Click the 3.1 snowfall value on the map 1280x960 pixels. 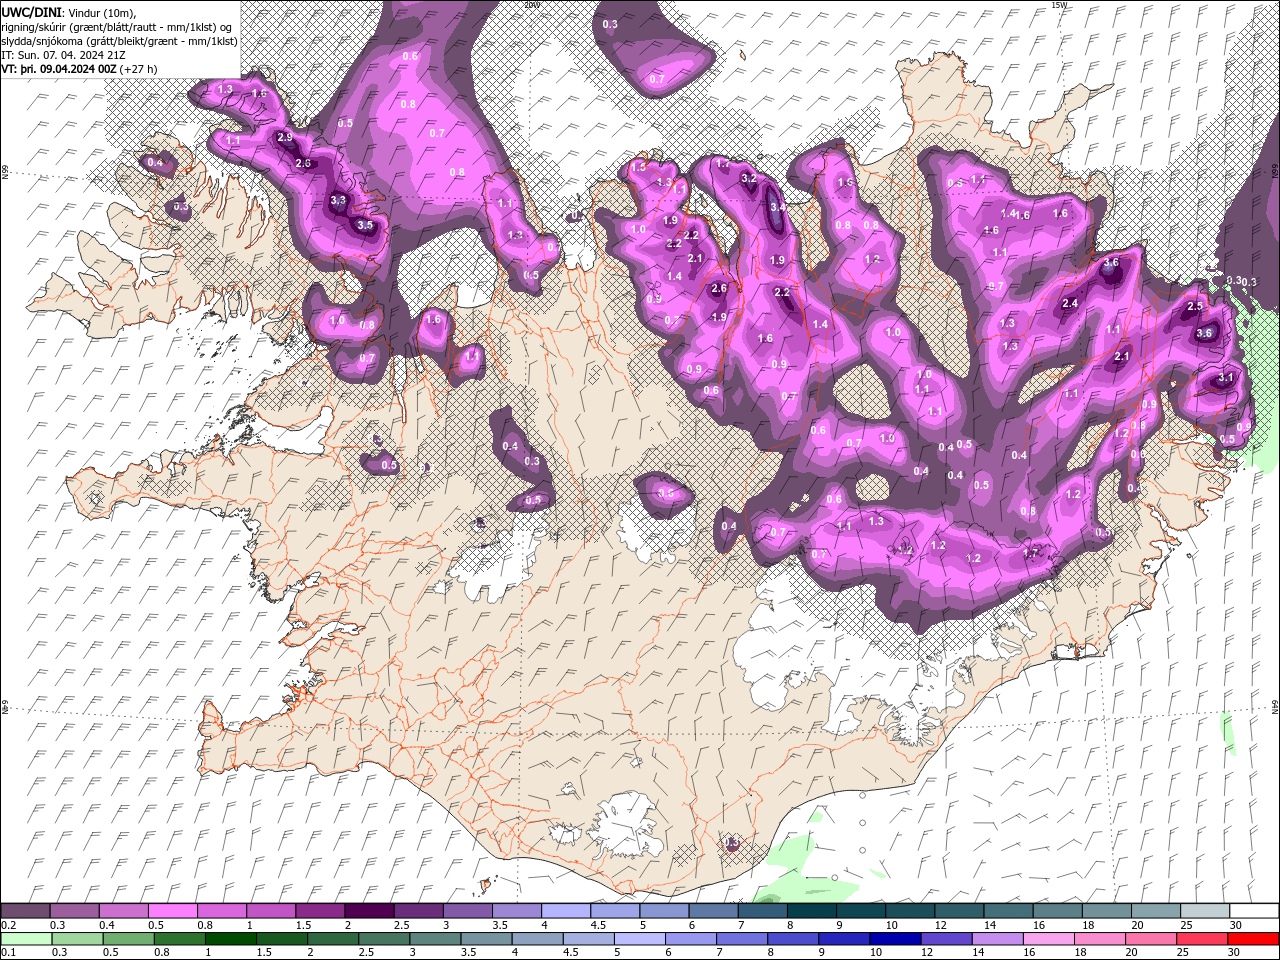(x=1226, y=379)
